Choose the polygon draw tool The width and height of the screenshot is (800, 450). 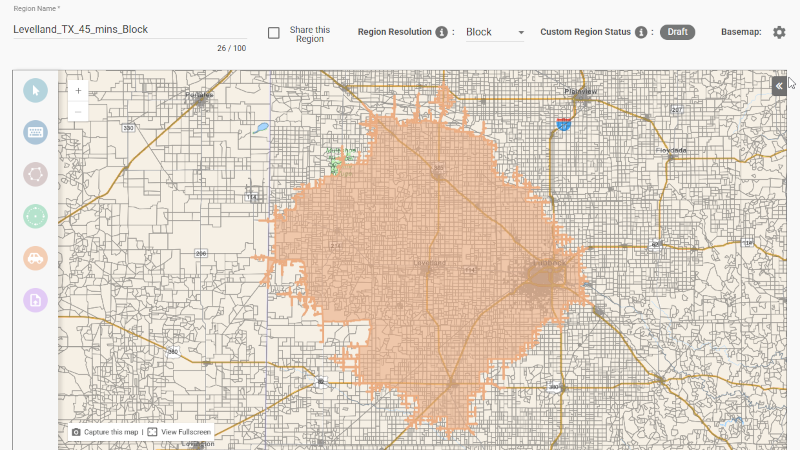36,174
